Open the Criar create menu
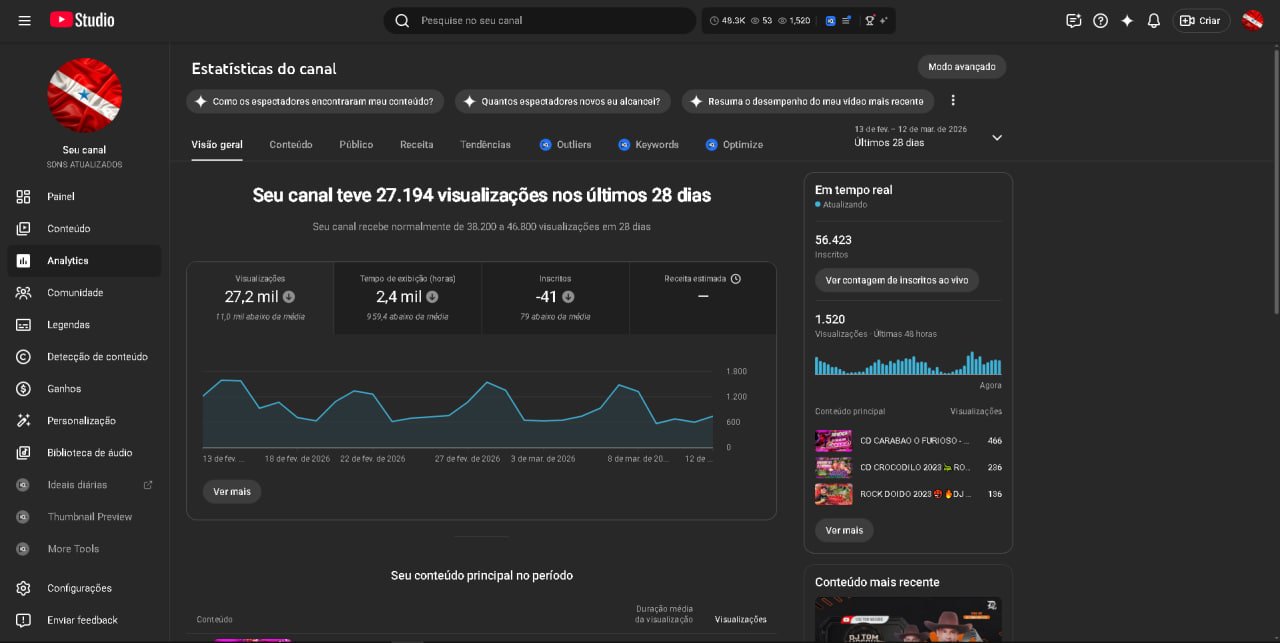 point(1200,20)
